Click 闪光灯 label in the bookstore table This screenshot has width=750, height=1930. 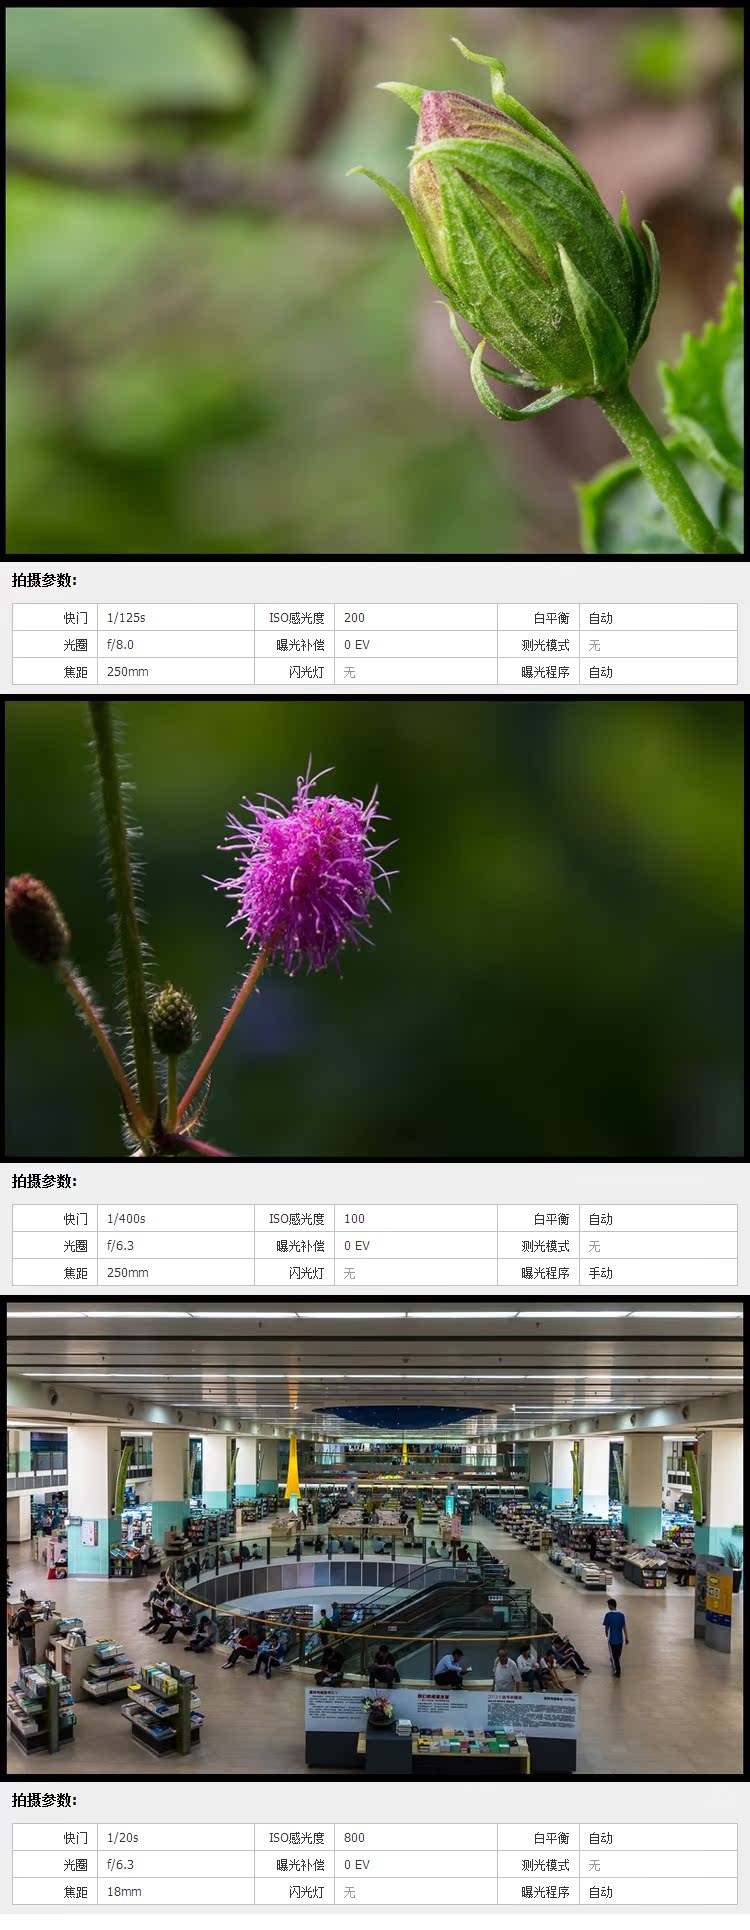pos(307,1892)
